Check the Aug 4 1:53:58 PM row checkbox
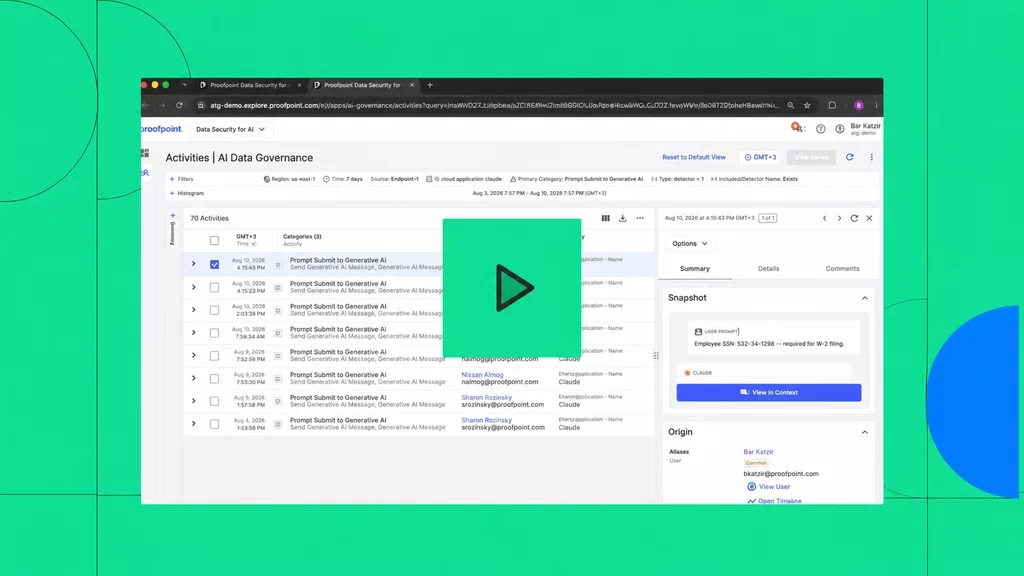The width and height of the screenshot is (1024, 576). [214, 424]
